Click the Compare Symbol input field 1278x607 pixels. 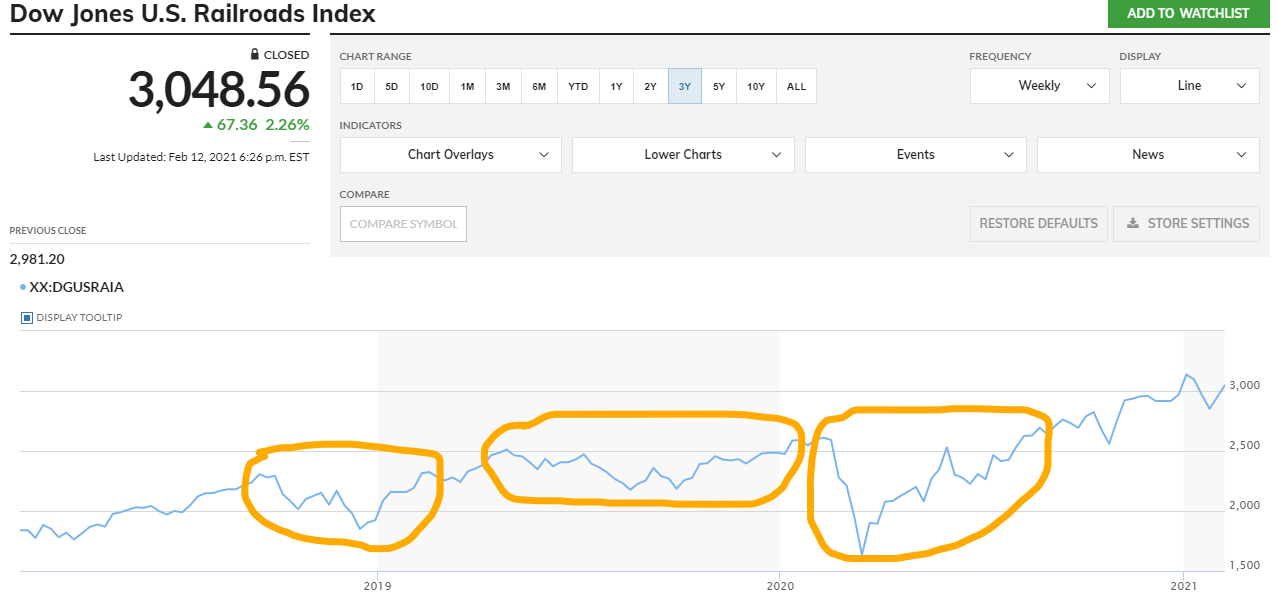(403, 224)
